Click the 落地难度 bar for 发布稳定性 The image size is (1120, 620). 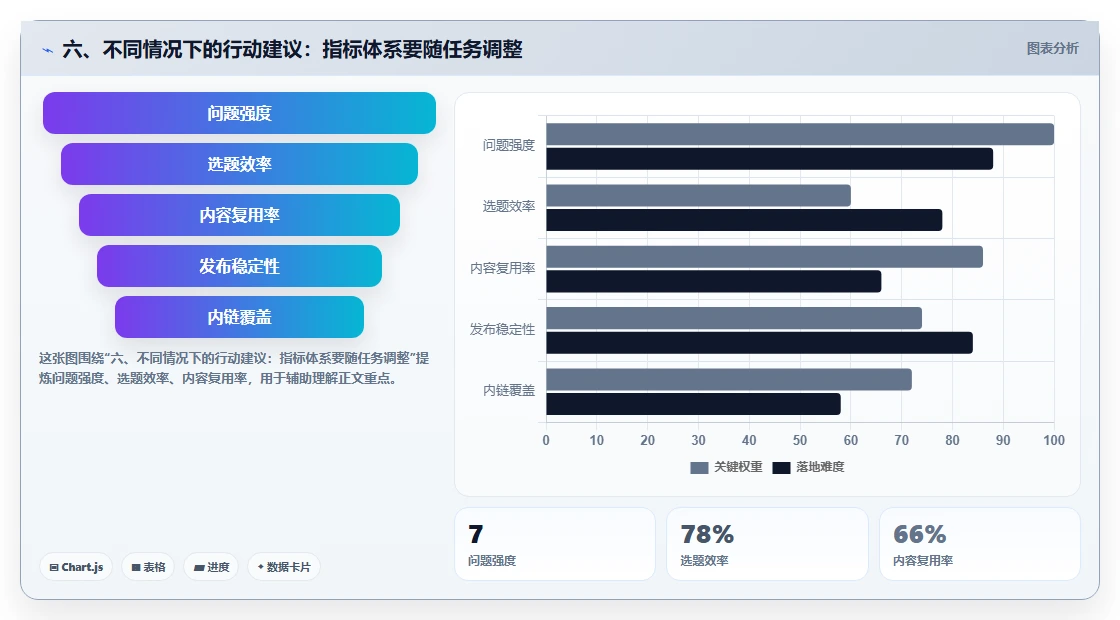click(759, 343)
